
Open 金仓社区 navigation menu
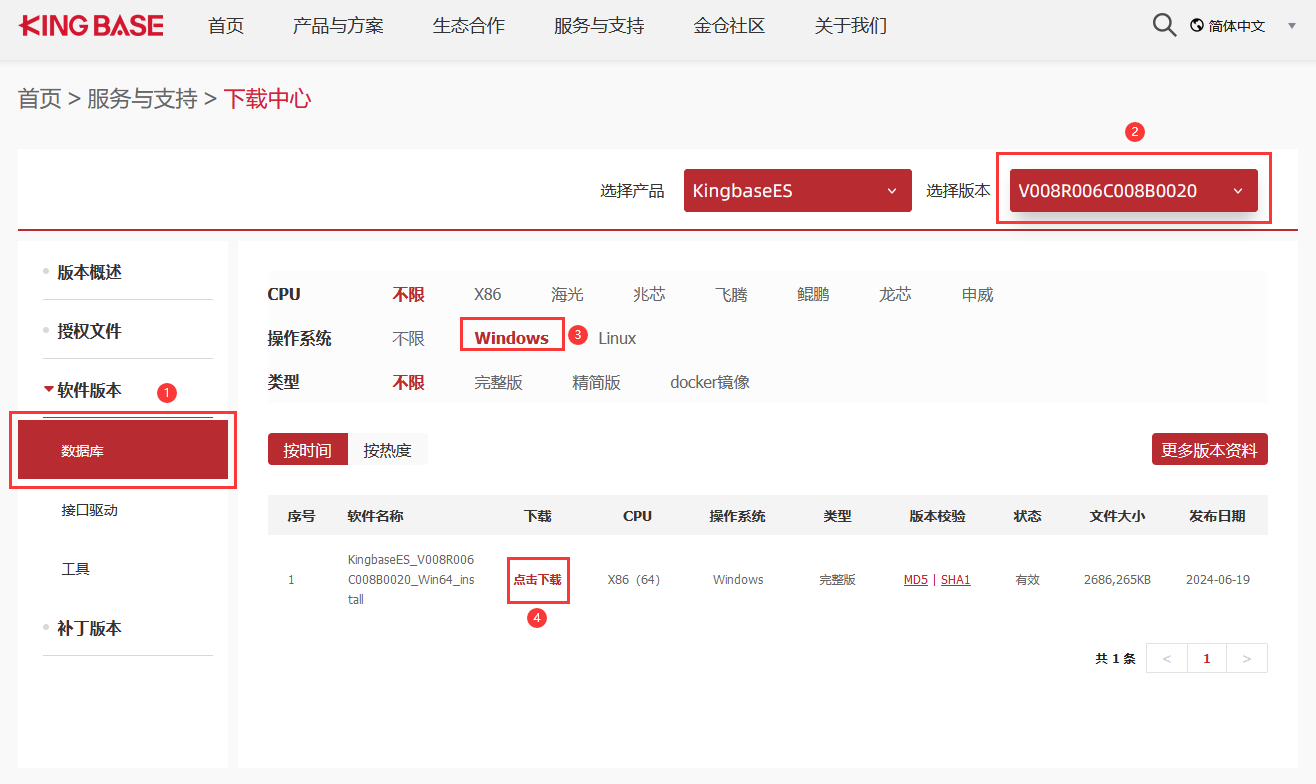click(x=729, y=26)
